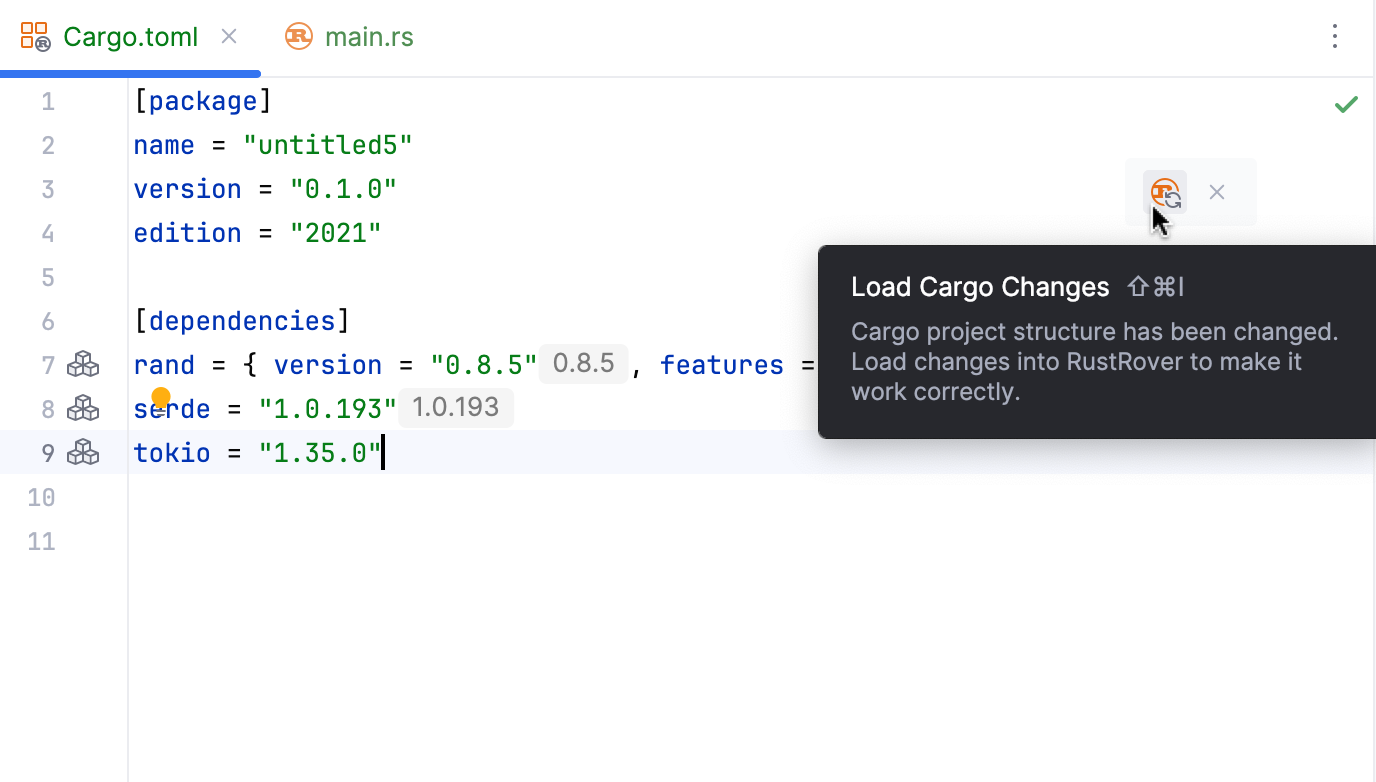Select the Cargo.toml tab

(x=130, y=36)
